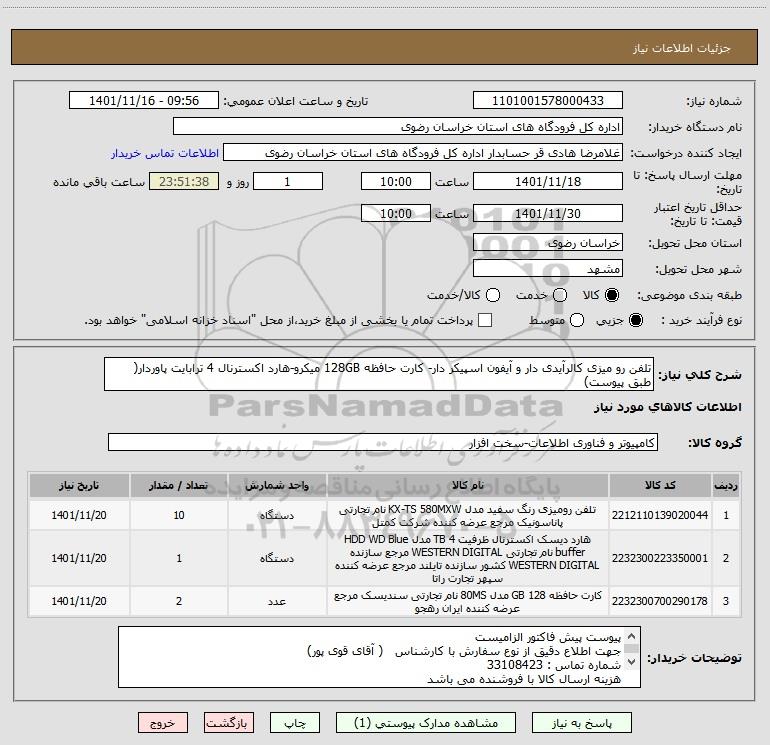Click item code 2232300223350001
This screenshot has height=745, width=770.
660,558
